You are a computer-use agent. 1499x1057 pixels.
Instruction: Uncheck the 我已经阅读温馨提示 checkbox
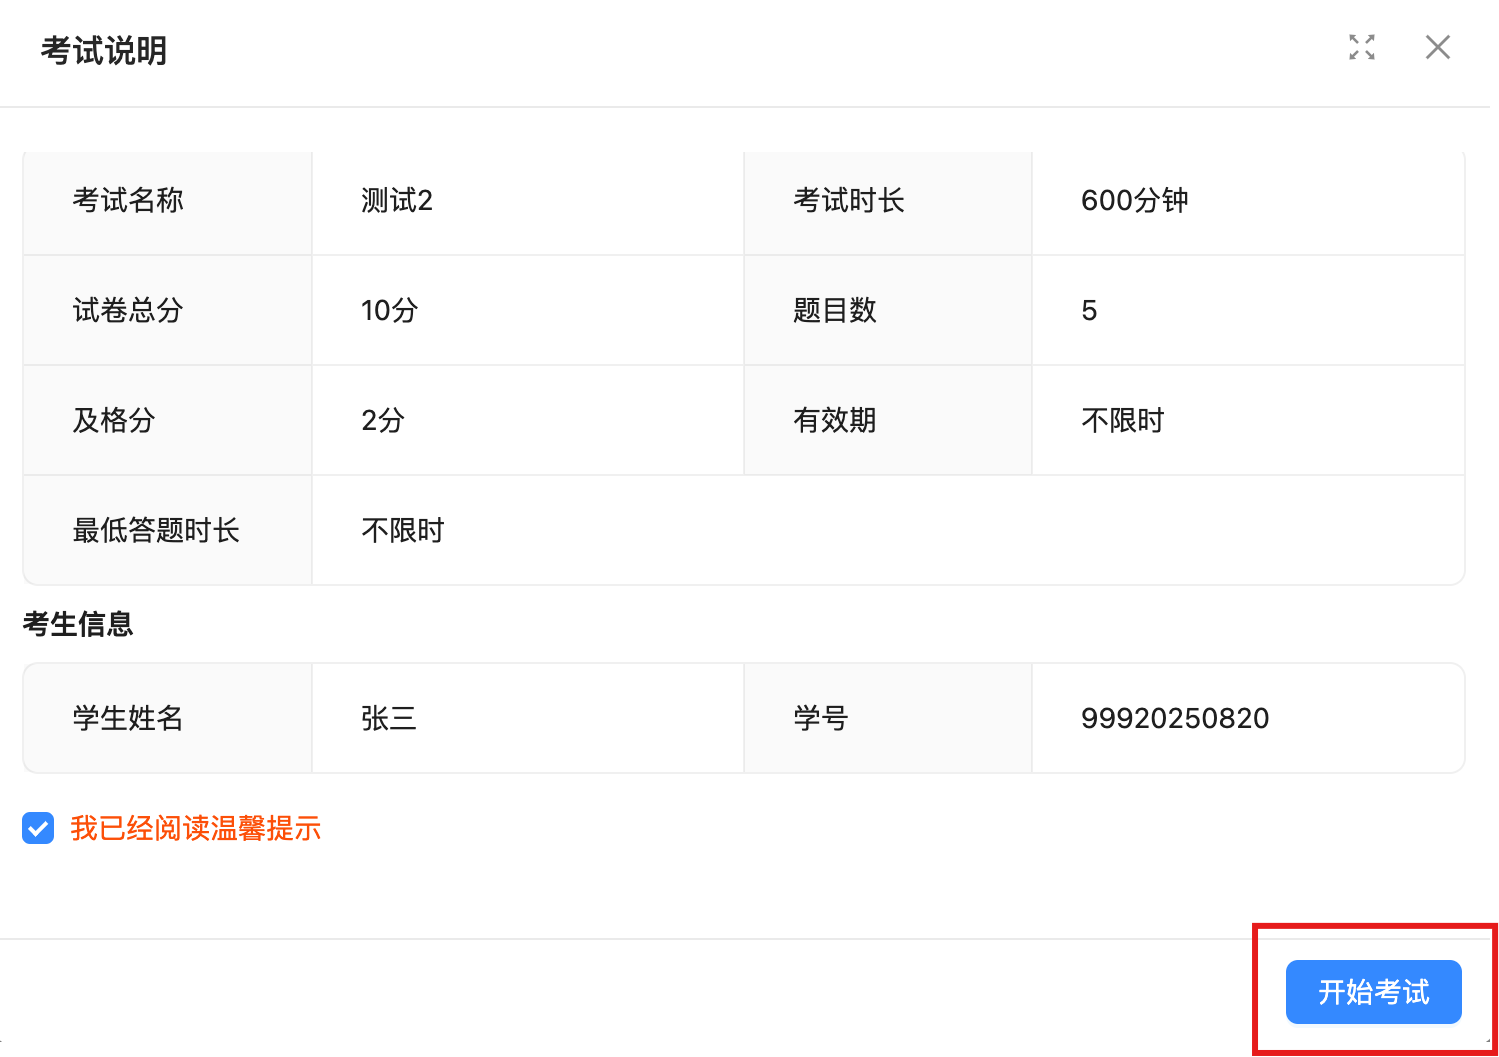pyautogui.click(x=38, y=828)
